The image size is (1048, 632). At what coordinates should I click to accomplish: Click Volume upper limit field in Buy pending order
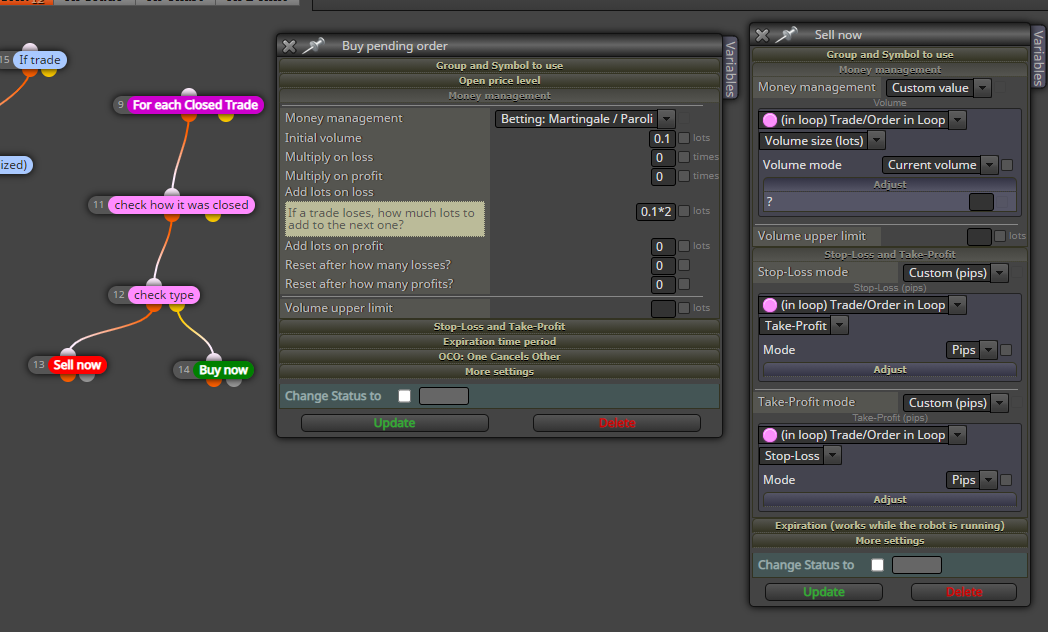pos(663,308)
